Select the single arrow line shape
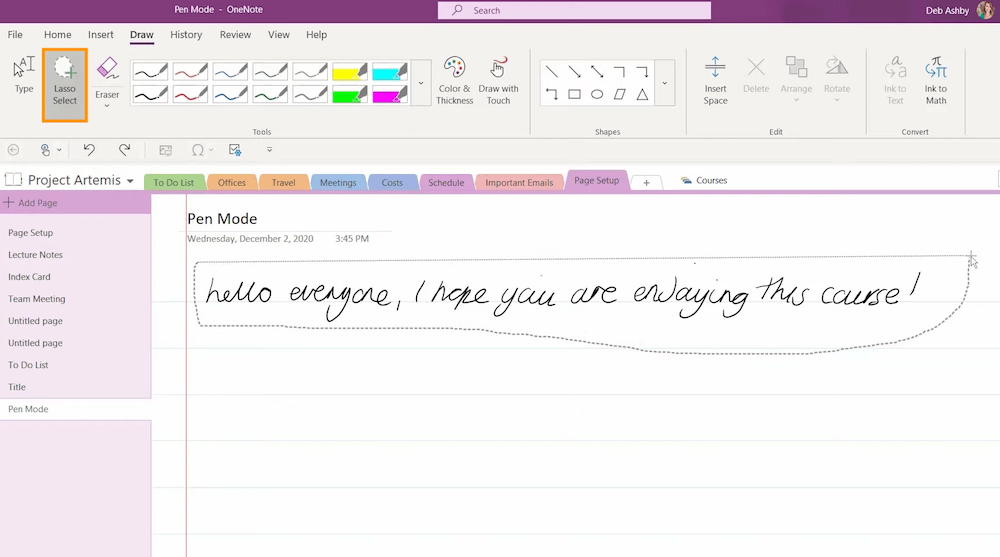 (x=574, y=71)
